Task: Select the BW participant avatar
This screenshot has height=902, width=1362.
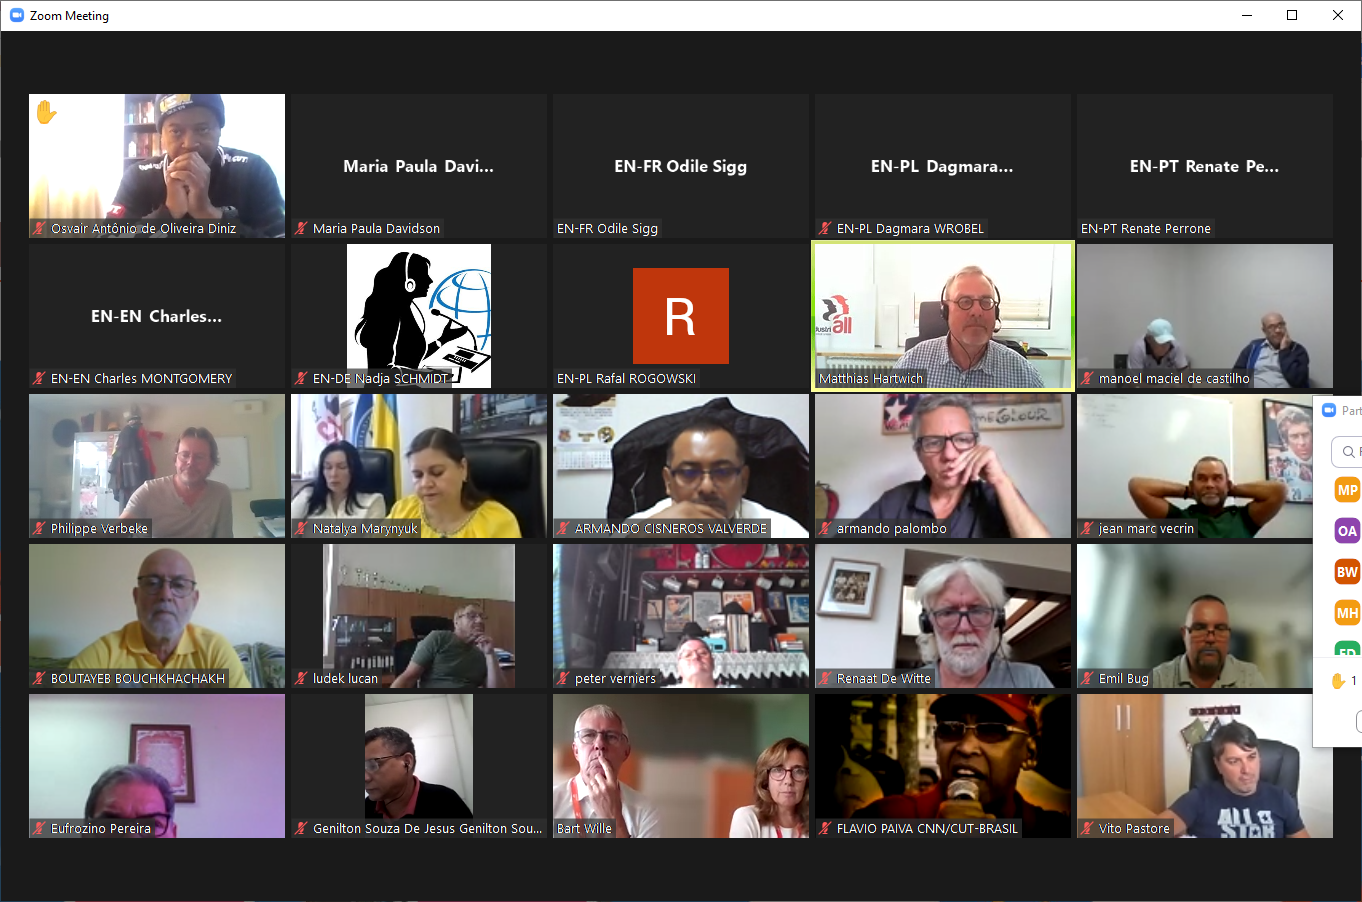Action: point(1347,572)
